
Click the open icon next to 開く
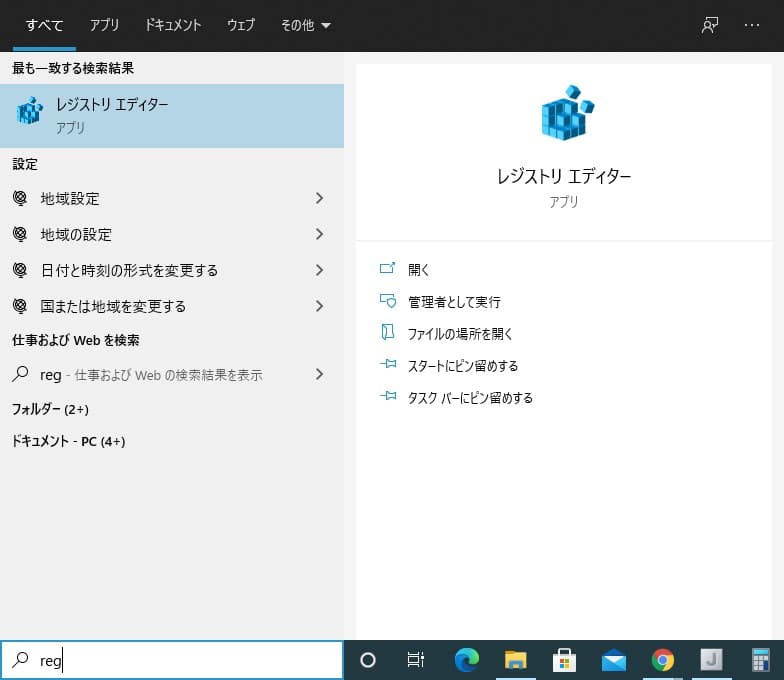pos(388,268)
